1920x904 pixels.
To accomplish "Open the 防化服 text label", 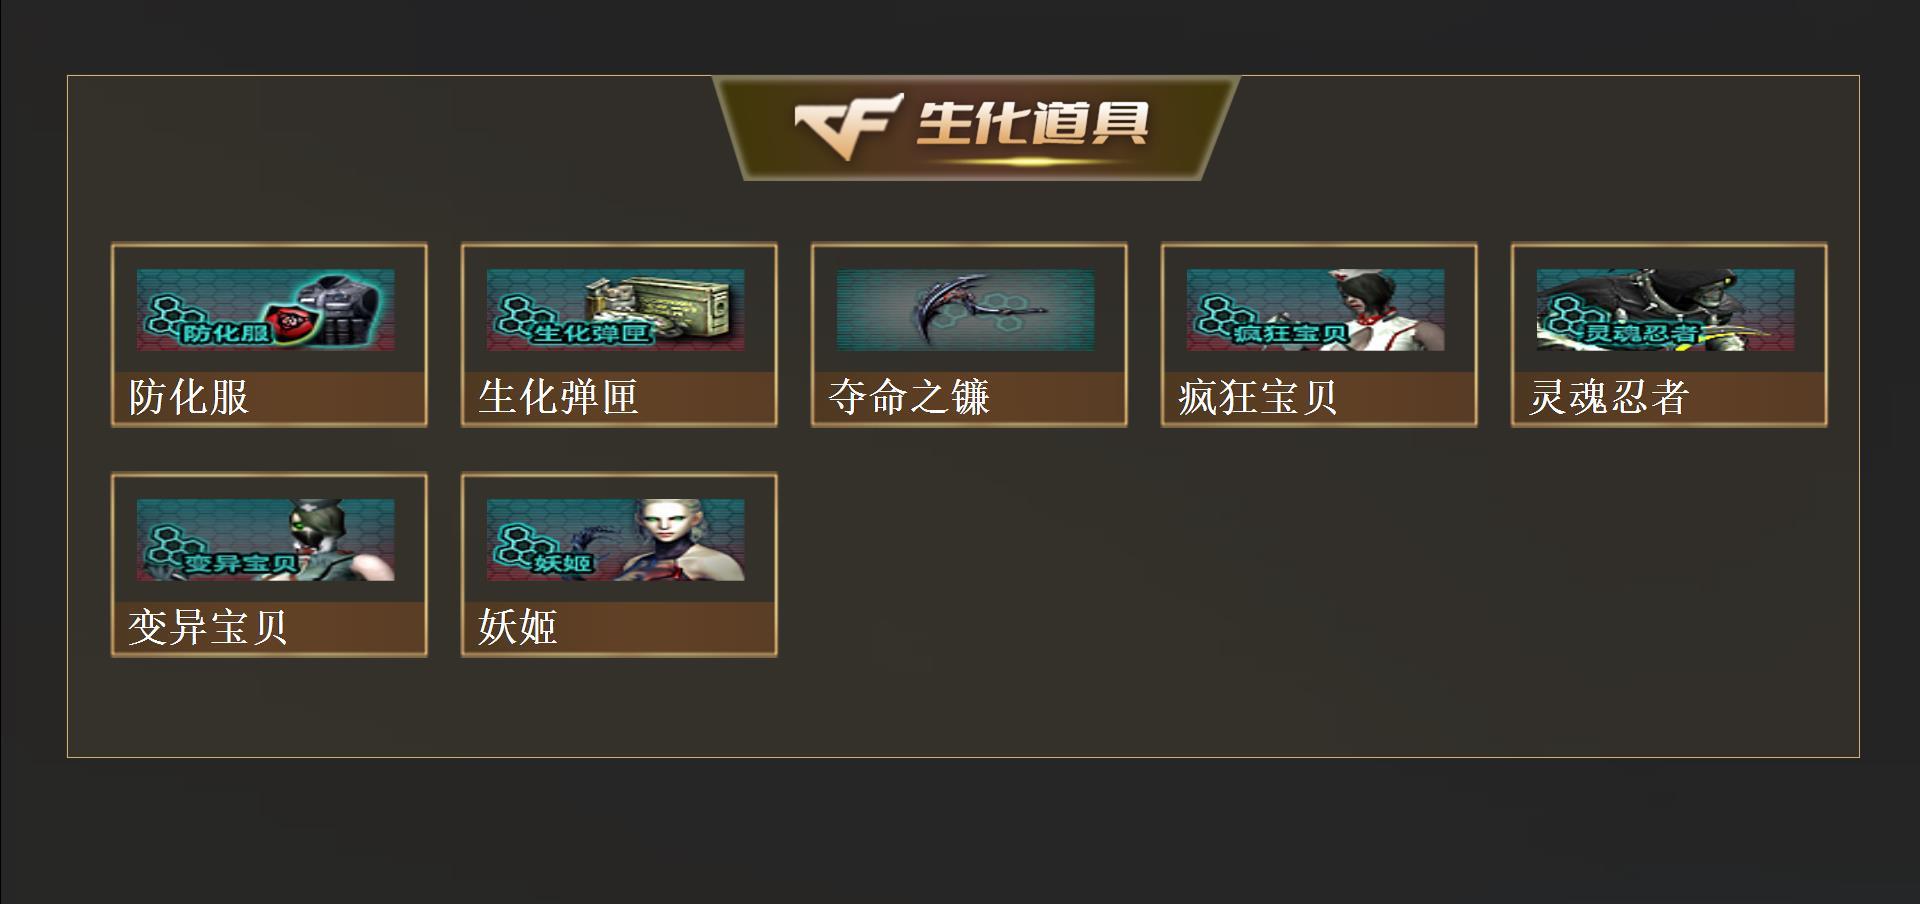I will tap(189, 397).
